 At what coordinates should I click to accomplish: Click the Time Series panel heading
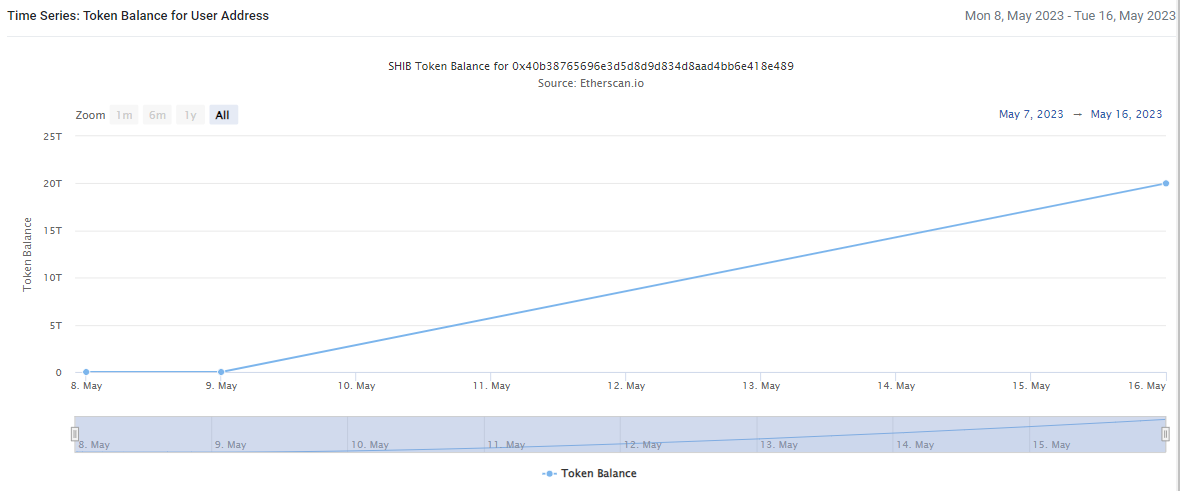click(138, 16)
